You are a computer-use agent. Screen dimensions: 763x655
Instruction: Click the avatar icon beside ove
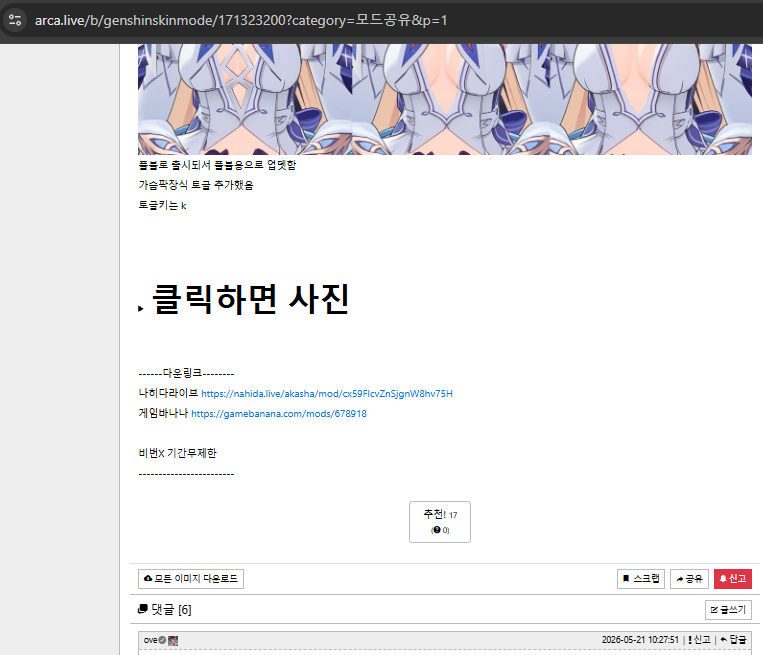(173, 640)
